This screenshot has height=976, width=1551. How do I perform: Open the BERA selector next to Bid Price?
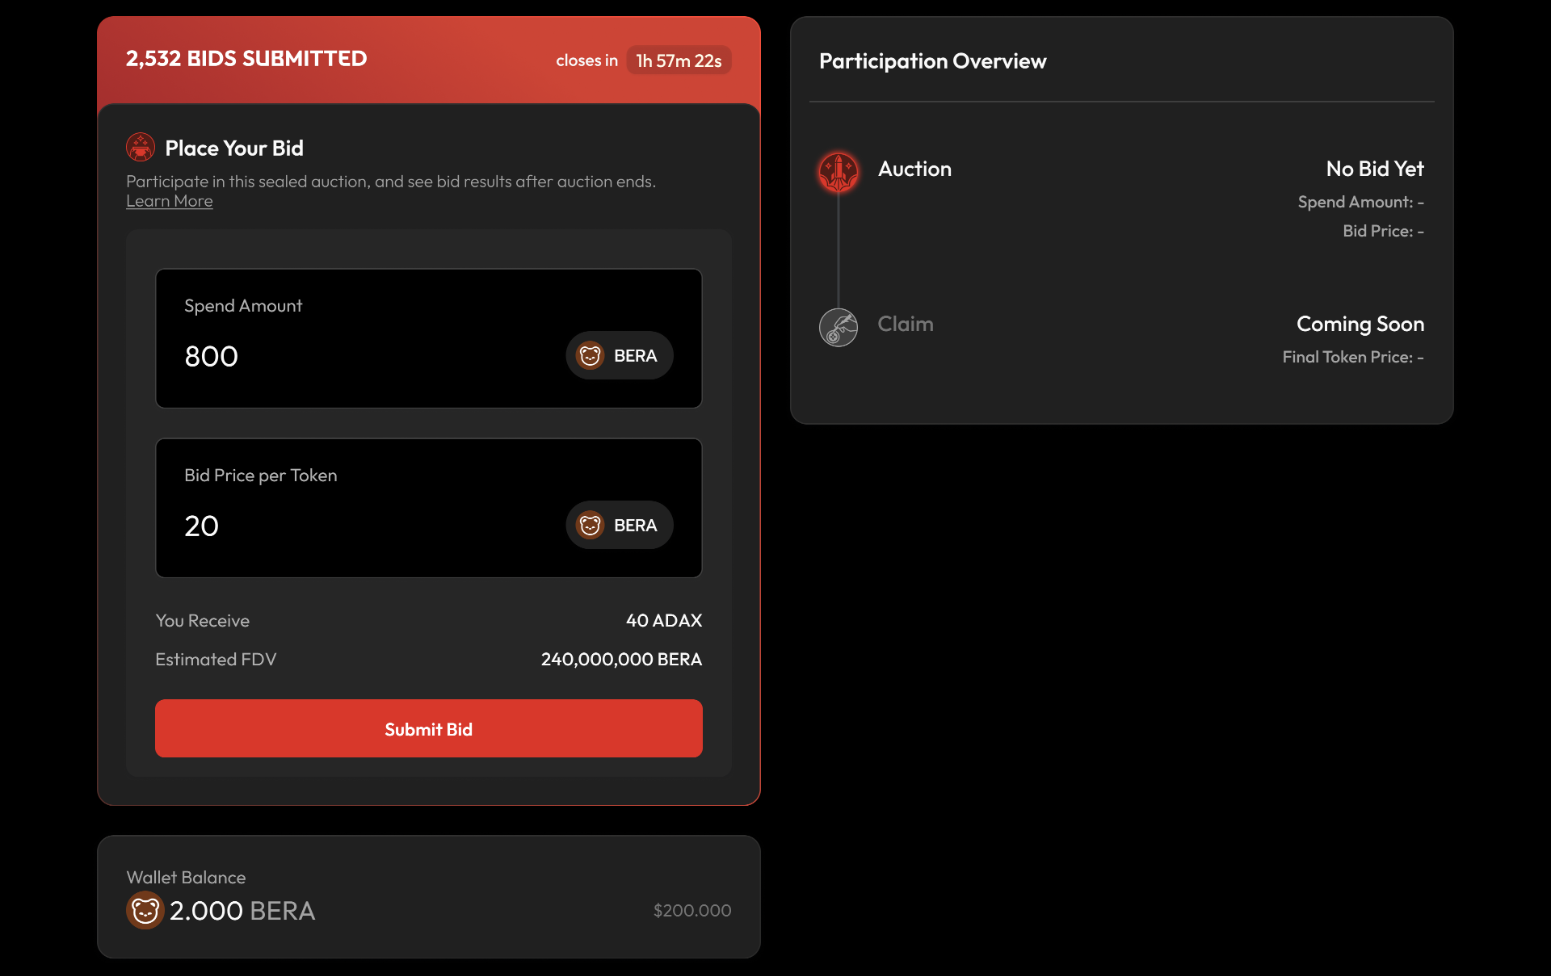620,525
